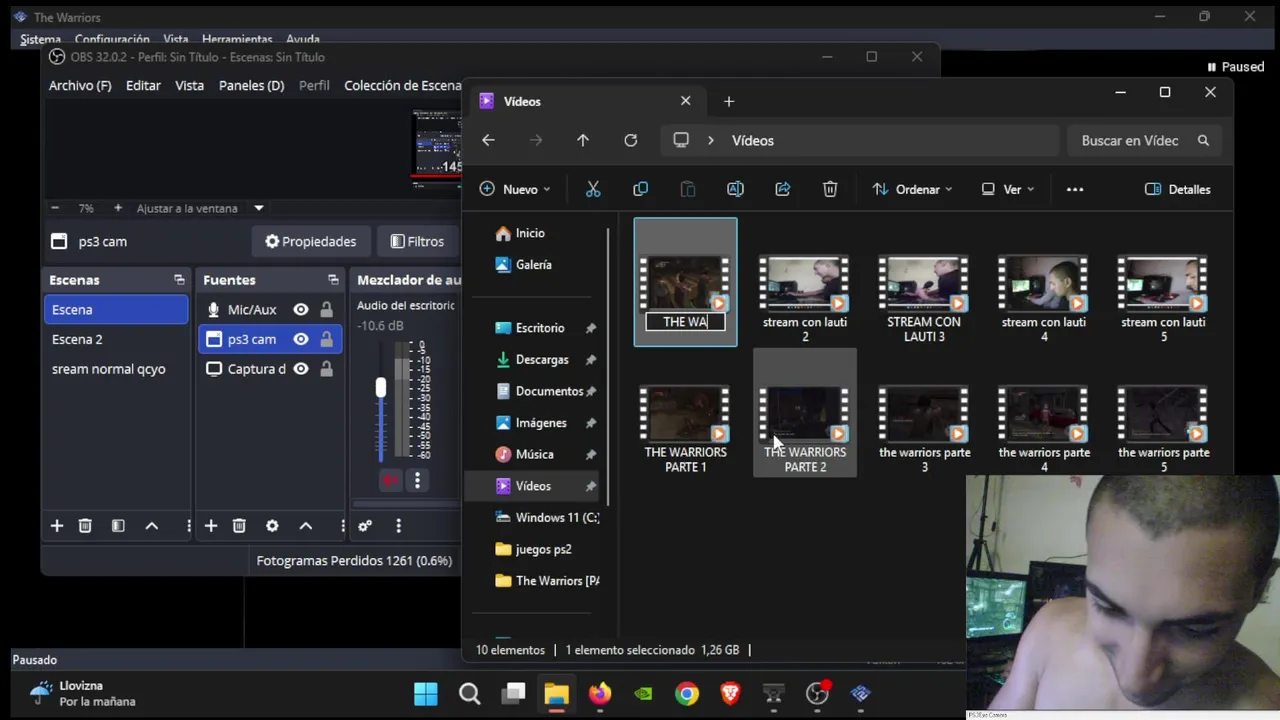Screen dimensions: 1280x720
Task: Open juegos ps2 folder in sidebar
Action: [543, 549]
